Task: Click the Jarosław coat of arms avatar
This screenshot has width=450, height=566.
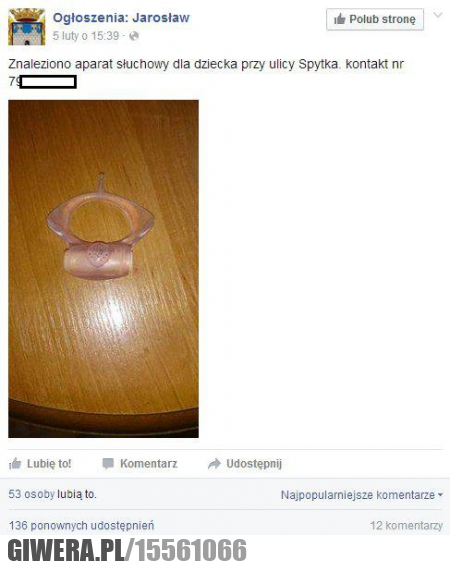Action: (27, 26)
